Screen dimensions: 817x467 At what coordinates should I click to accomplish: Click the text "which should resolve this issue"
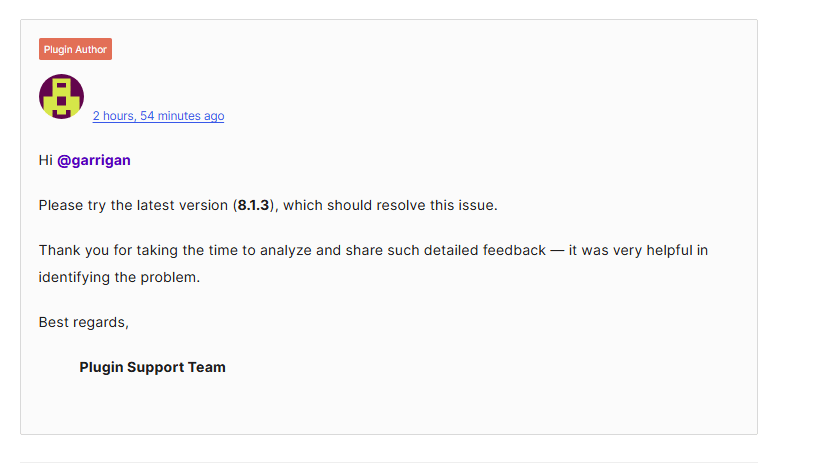click(390, 205)
